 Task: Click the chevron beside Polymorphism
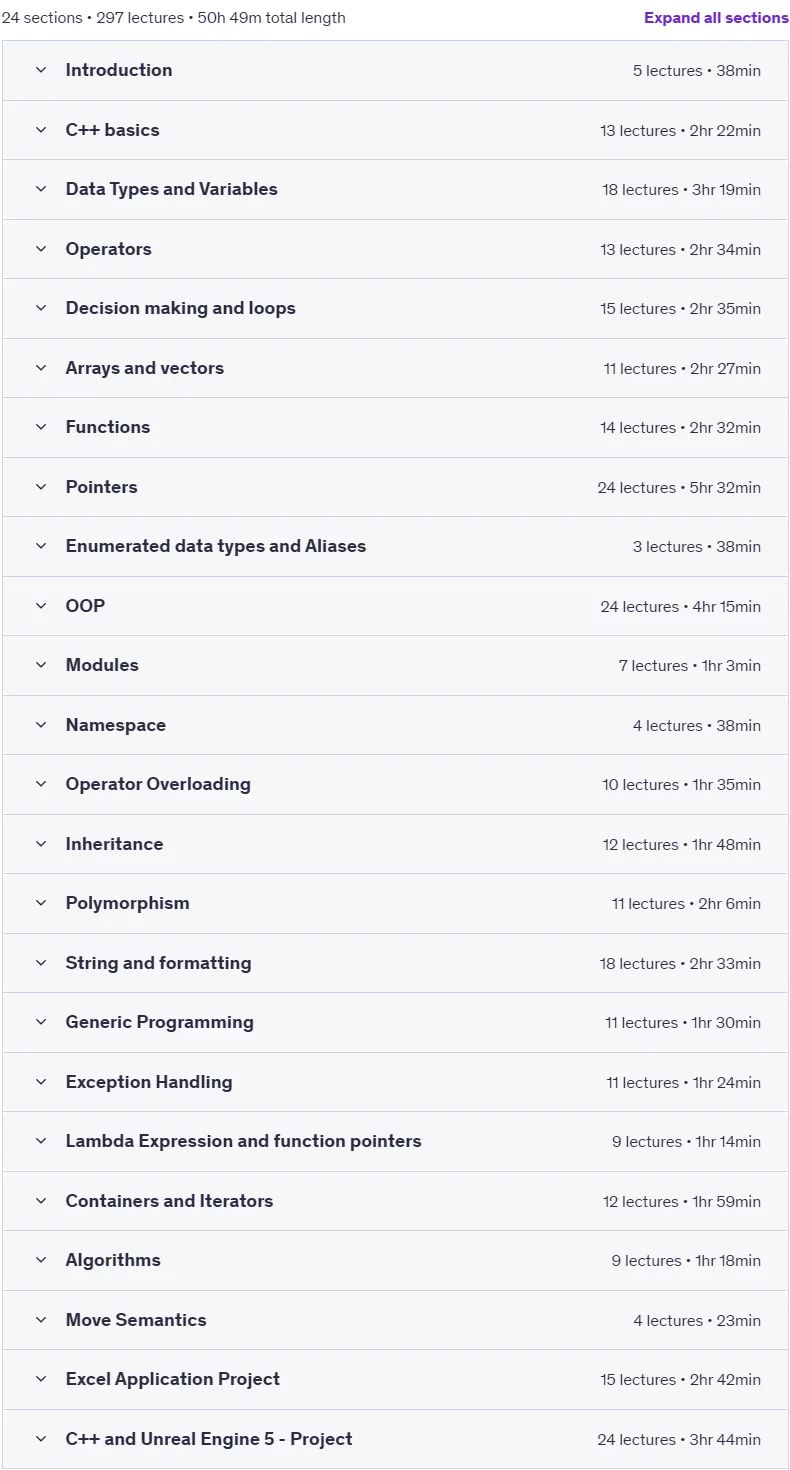pos(41,903)
